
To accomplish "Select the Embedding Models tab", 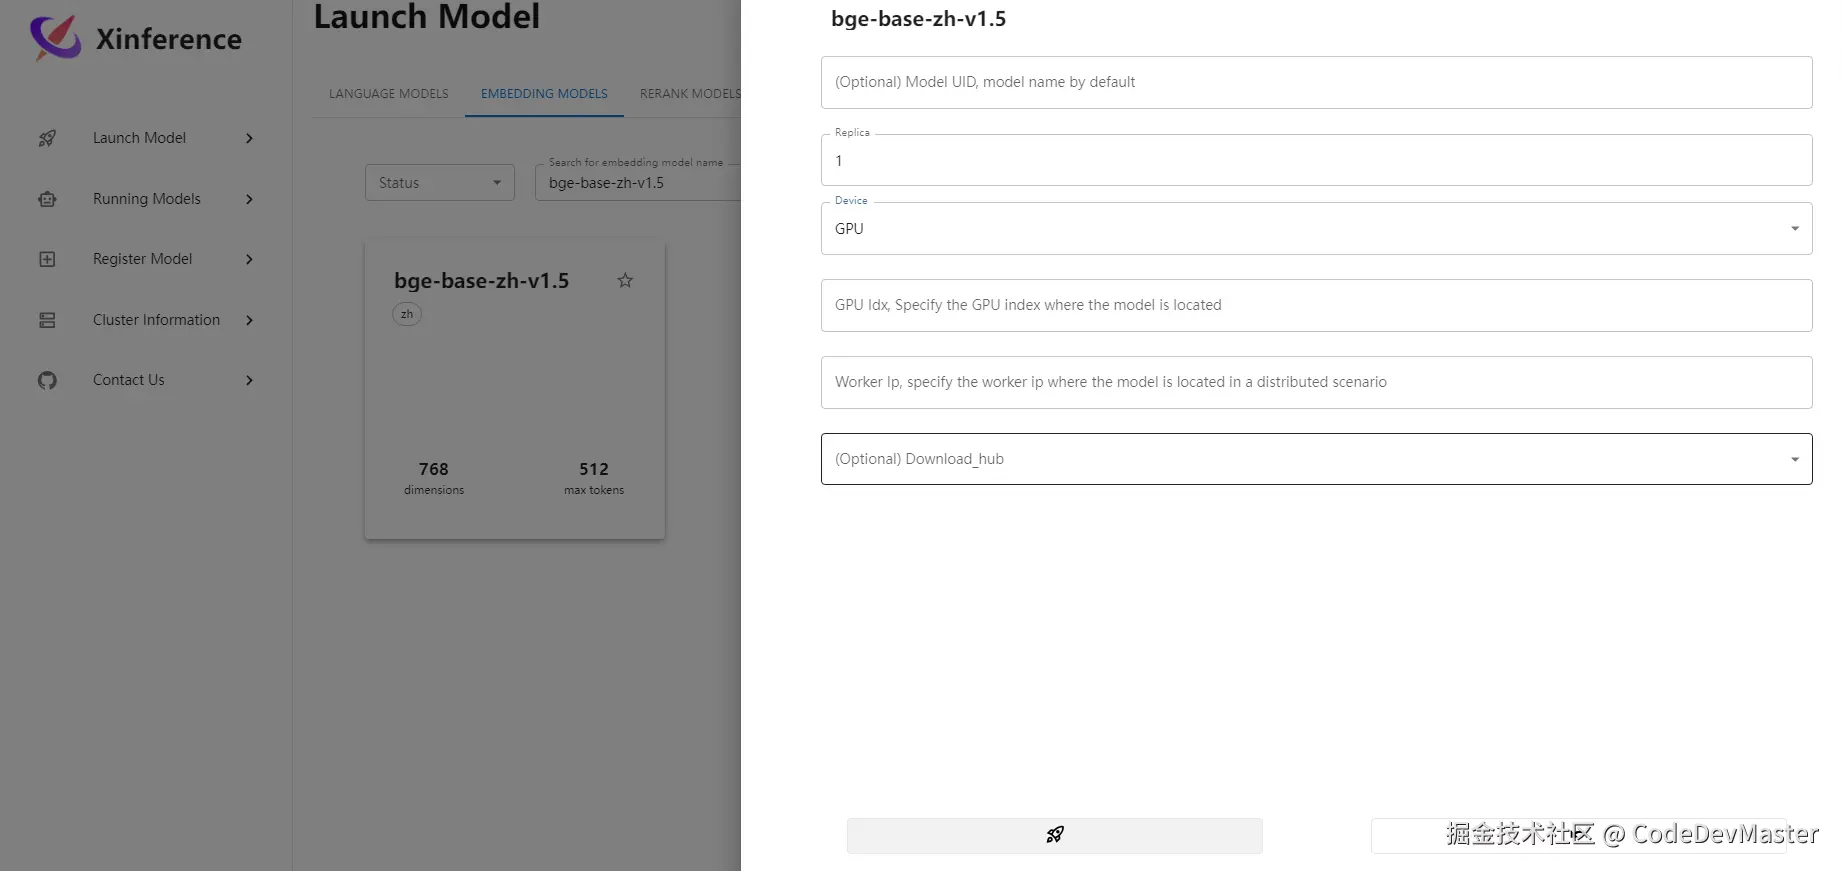I will pos(544,94).
